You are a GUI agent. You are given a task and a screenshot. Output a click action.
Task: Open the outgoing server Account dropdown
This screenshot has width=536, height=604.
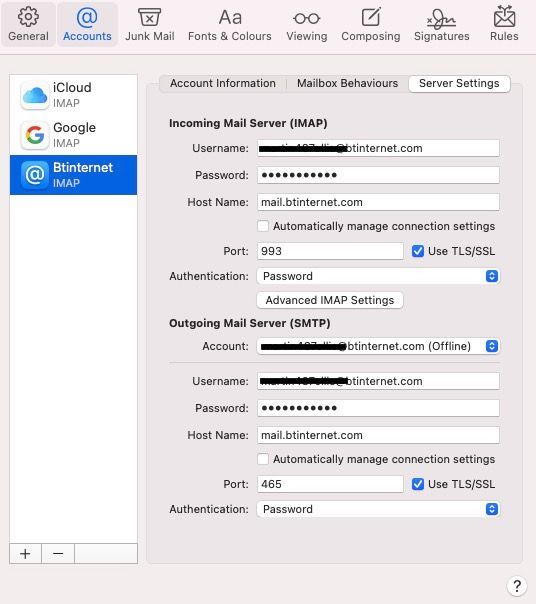378,346
